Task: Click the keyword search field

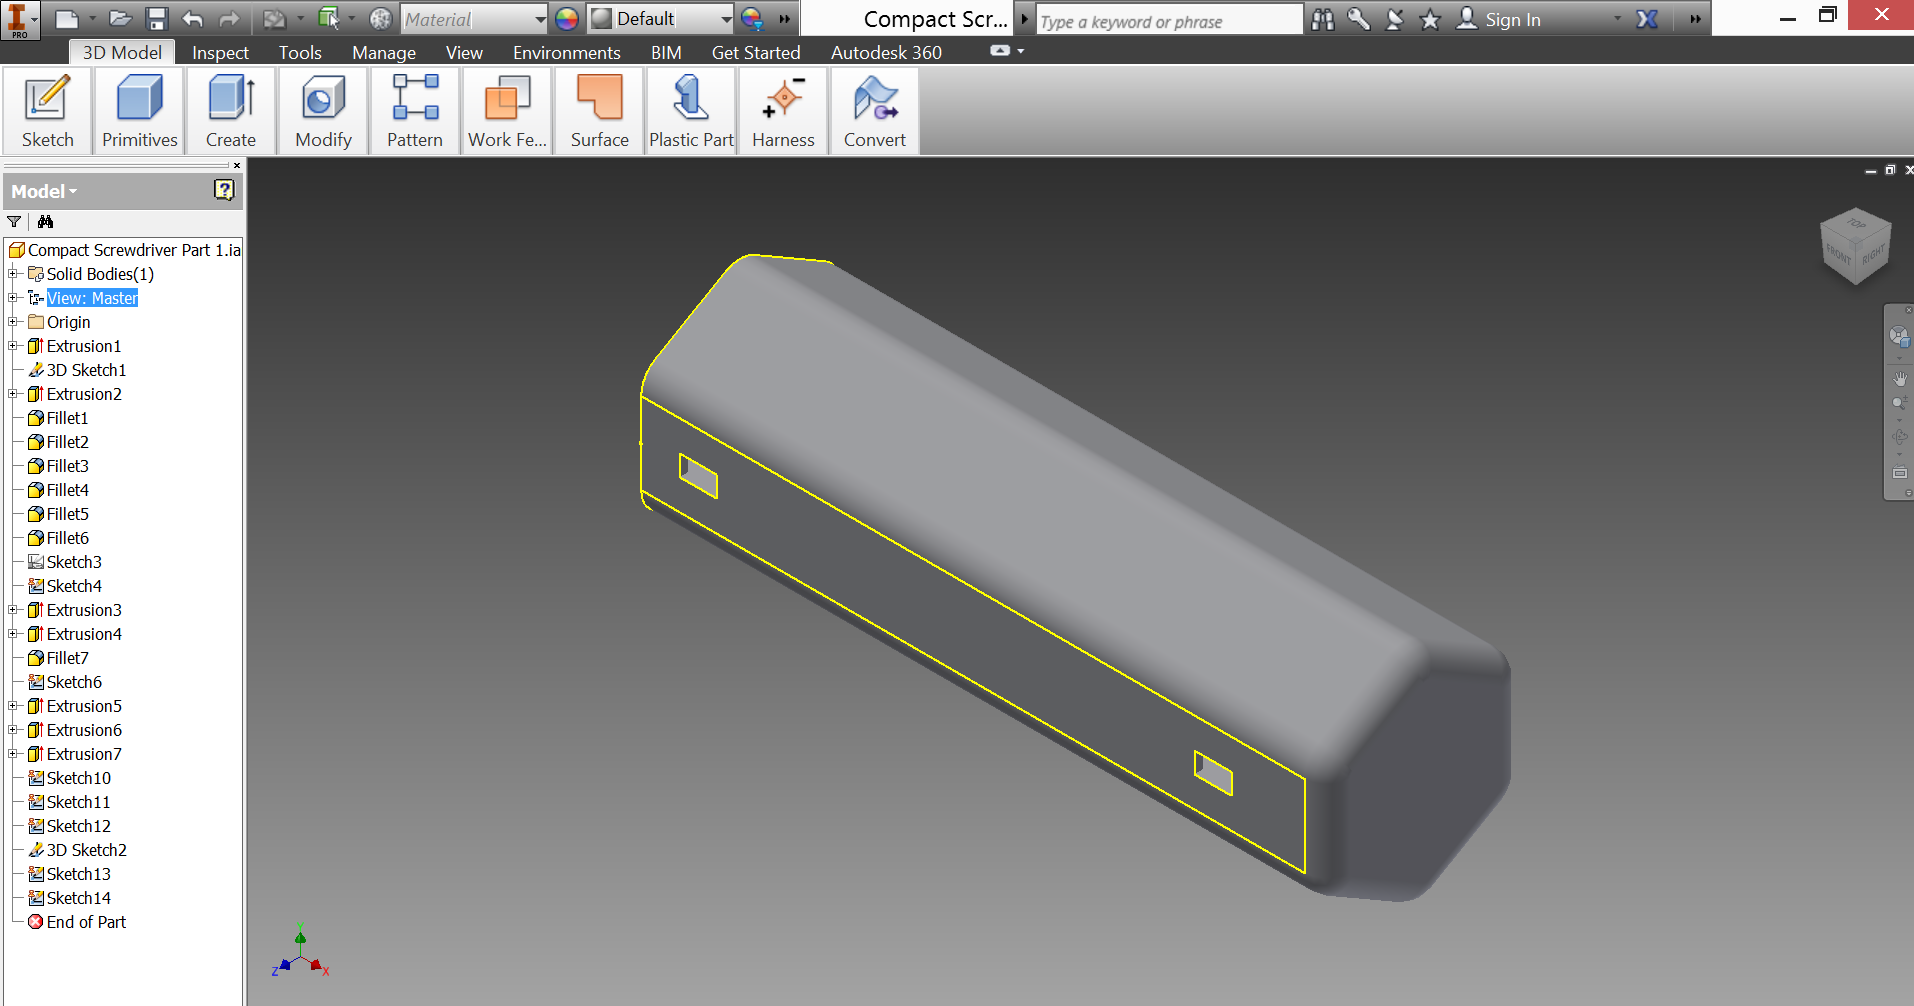Action: tap(1169, 21)
